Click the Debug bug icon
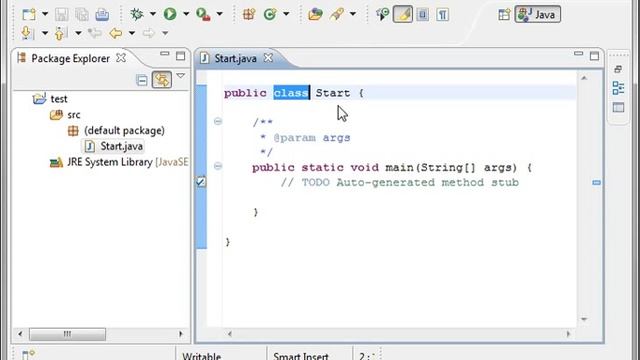This screenshot has width=640, height=360. [x=137, y=14]
